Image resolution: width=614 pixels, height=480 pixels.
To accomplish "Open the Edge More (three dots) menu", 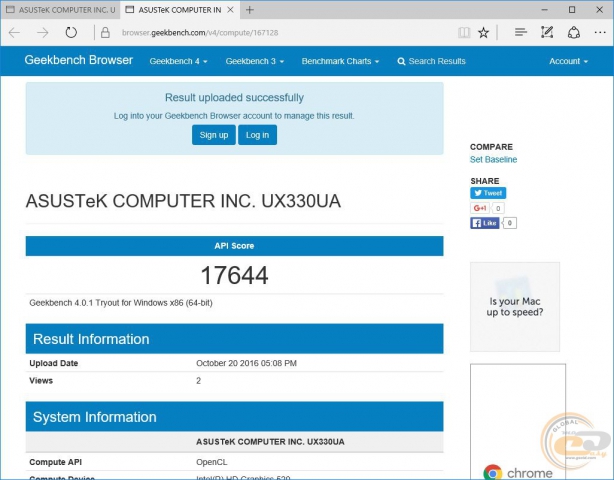I will (x=600, y=32).
